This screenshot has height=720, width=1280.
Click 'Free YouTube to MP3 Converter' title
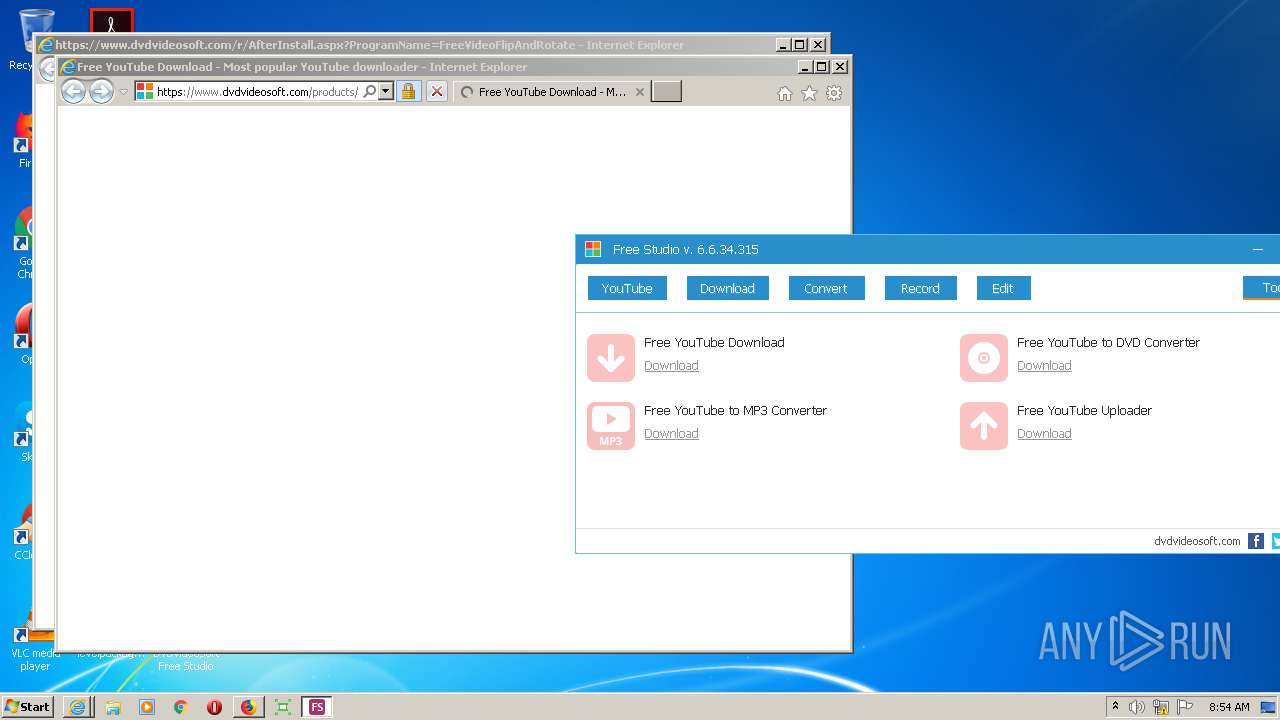(735, 410)
